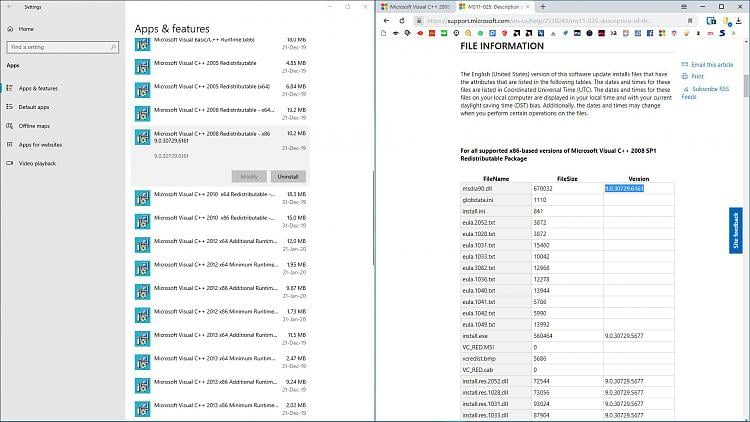Open browser downloads arrow icon

click(x=739, y=21)
